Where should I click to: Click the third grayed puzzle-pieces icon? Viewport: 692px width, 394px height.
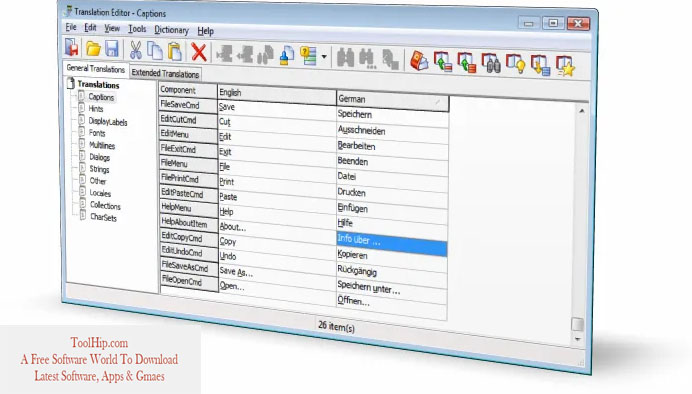click(265, 55)
